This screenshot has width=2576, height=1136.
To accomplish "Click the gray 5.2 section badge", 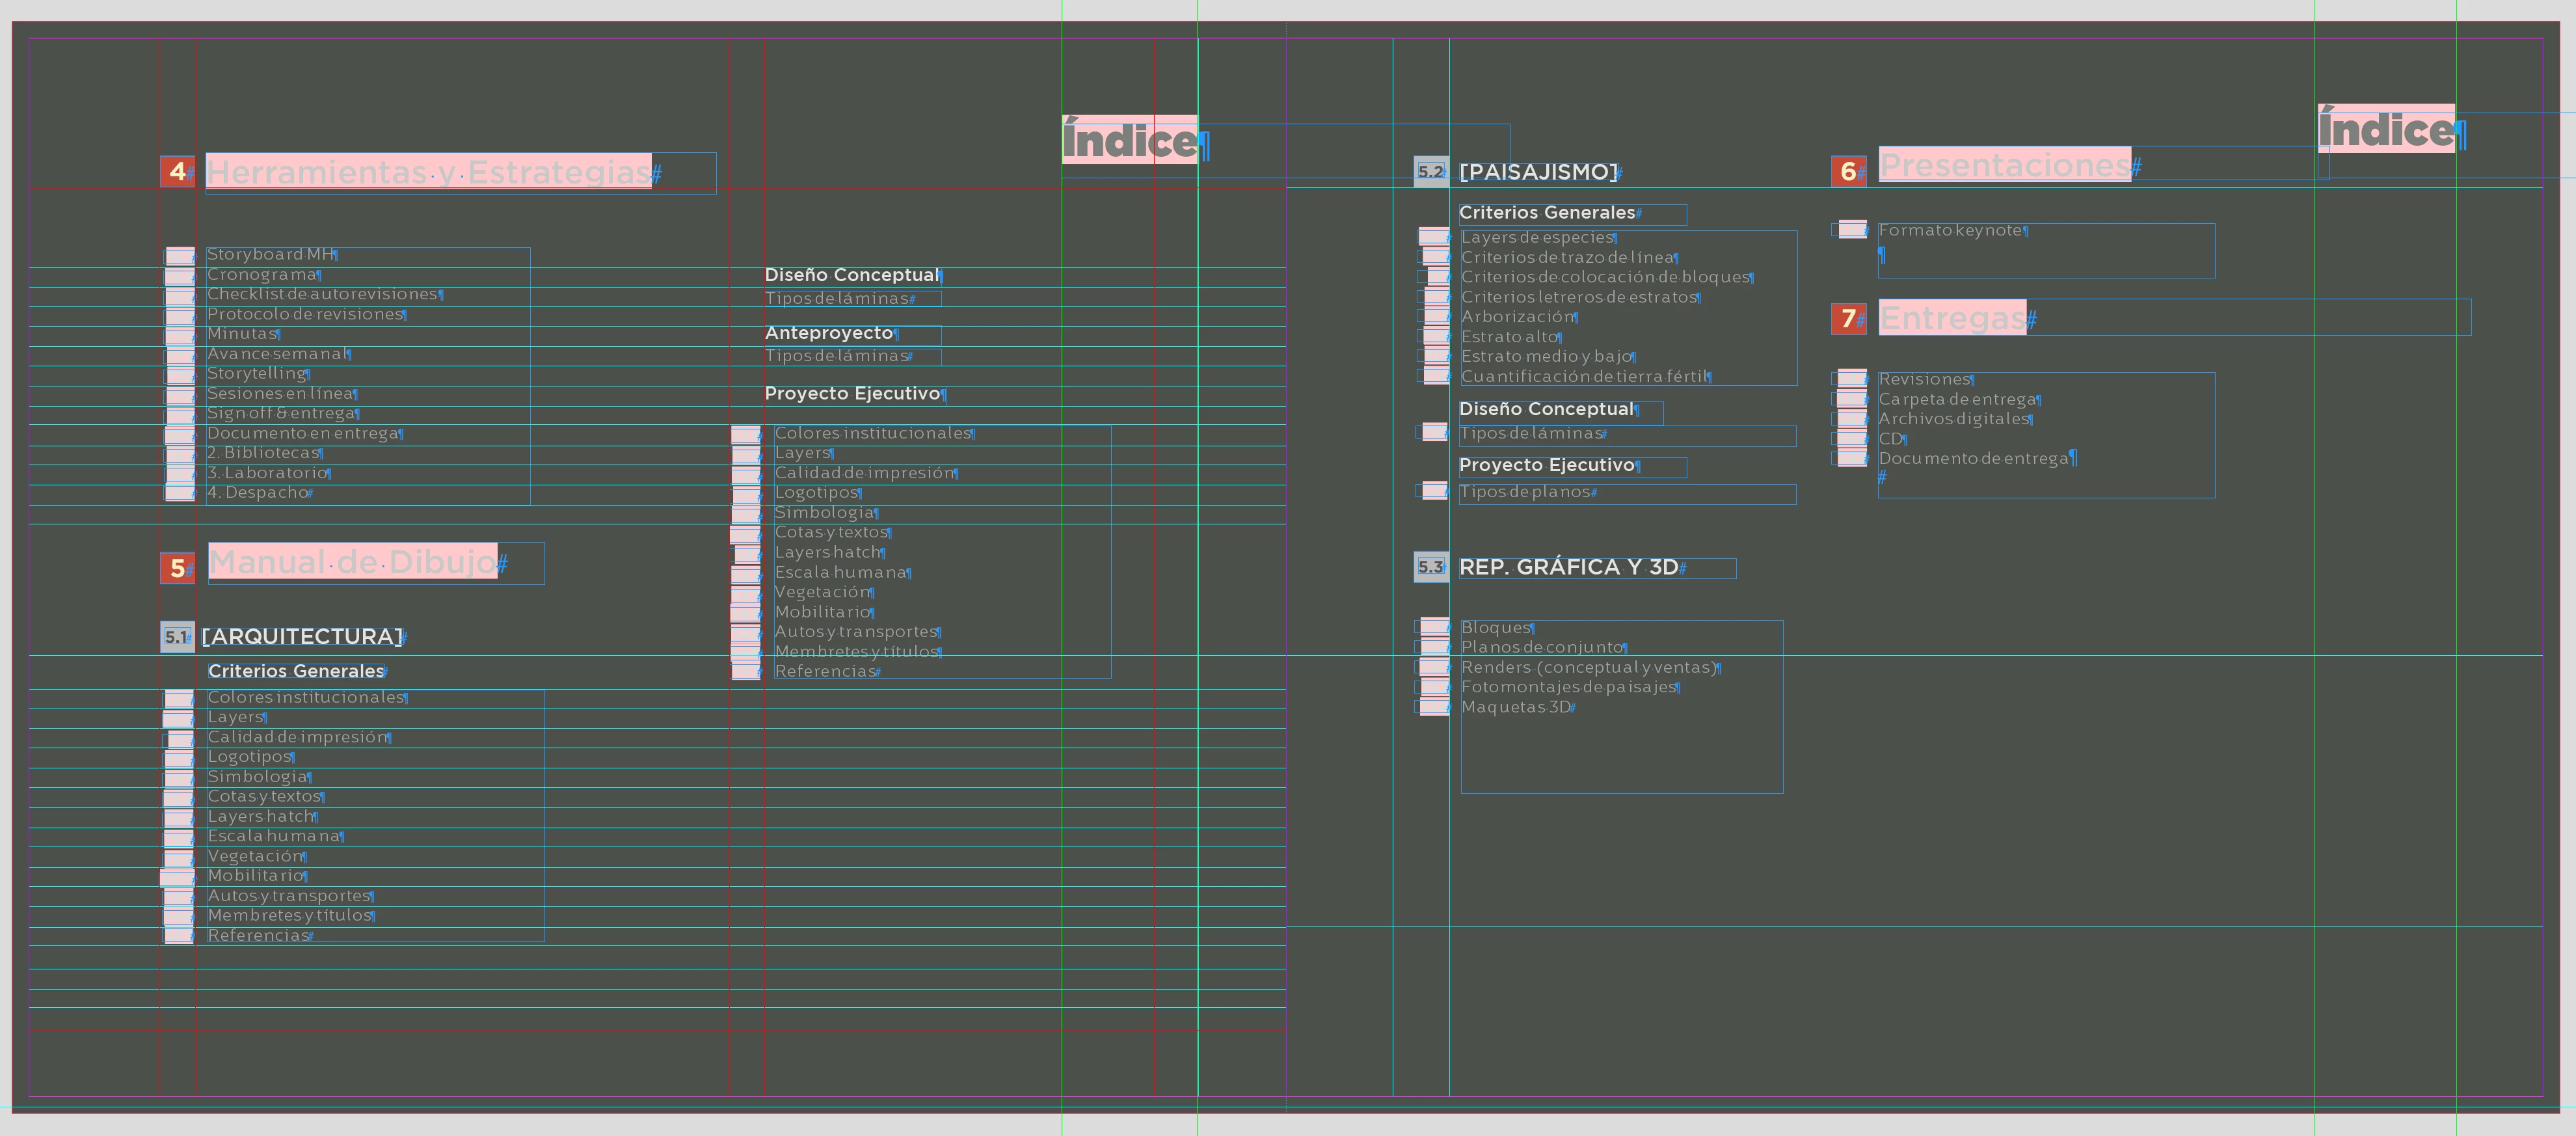I will point(1430,172).
